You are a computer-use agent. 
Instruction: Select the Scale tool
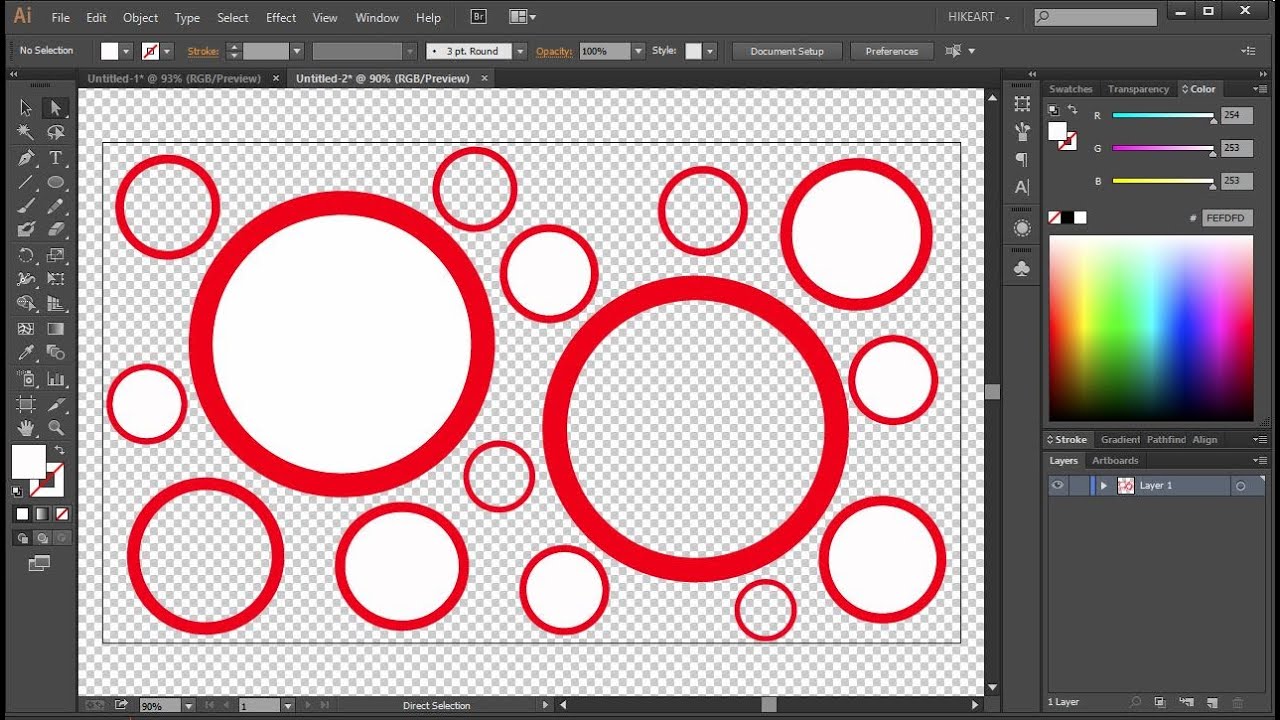(55, 256)
